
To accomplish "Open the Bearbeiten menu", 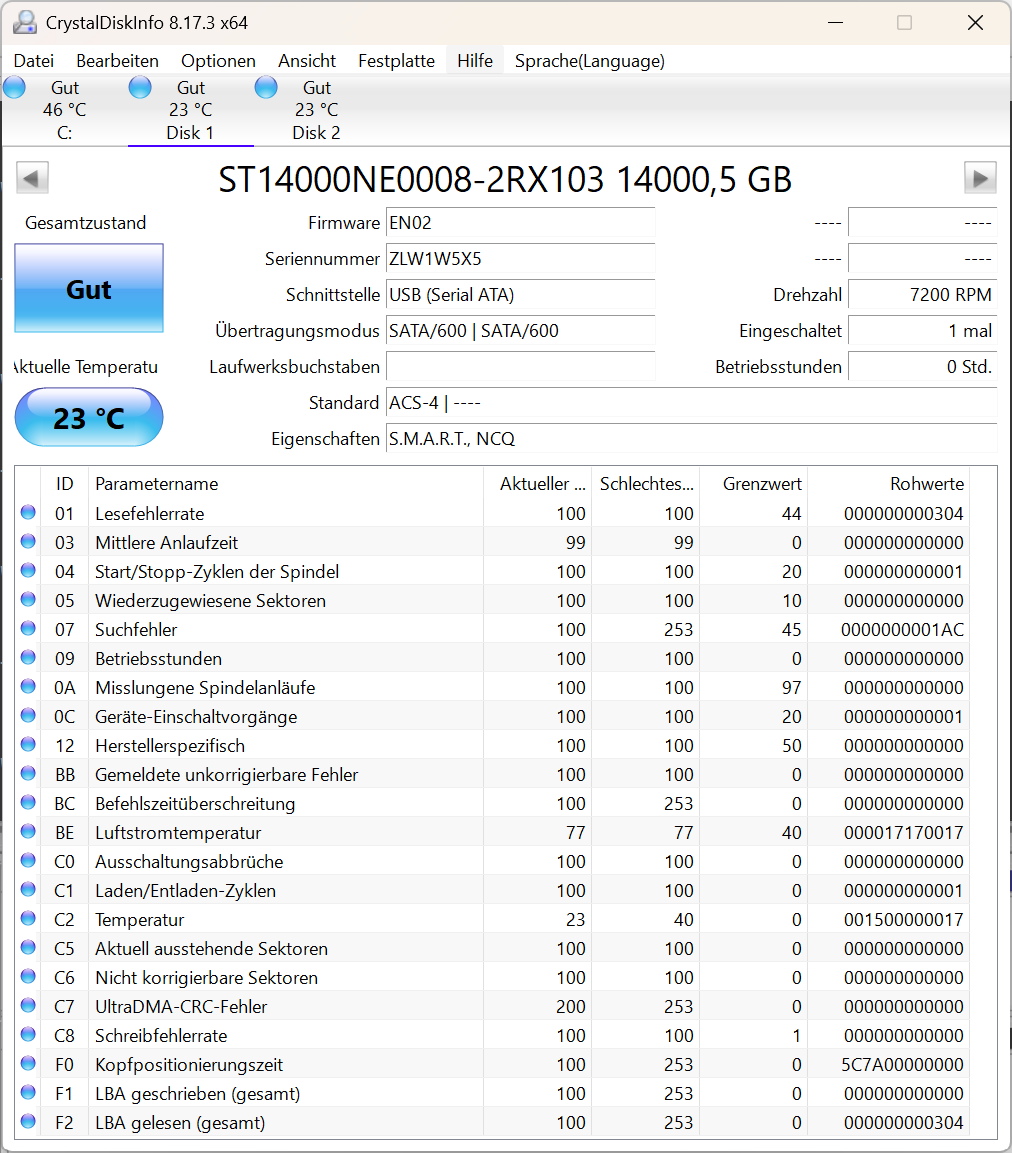I will pyautogui.click(x=118, y=61).
